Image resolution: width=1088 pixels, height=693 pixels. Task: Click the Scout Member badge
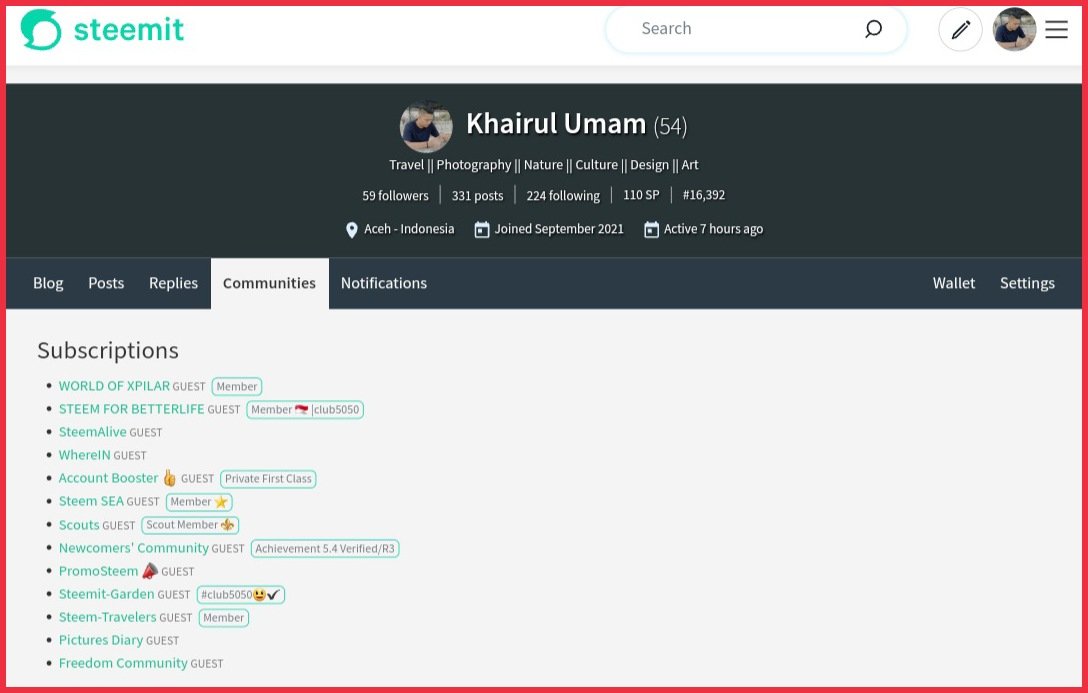click(x=190, y=525)
